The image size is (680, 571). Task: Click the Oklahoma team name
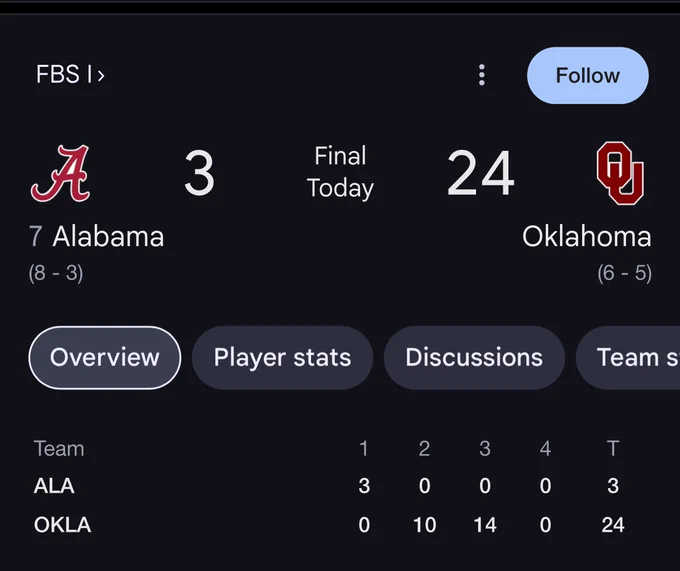click(586, 237)
